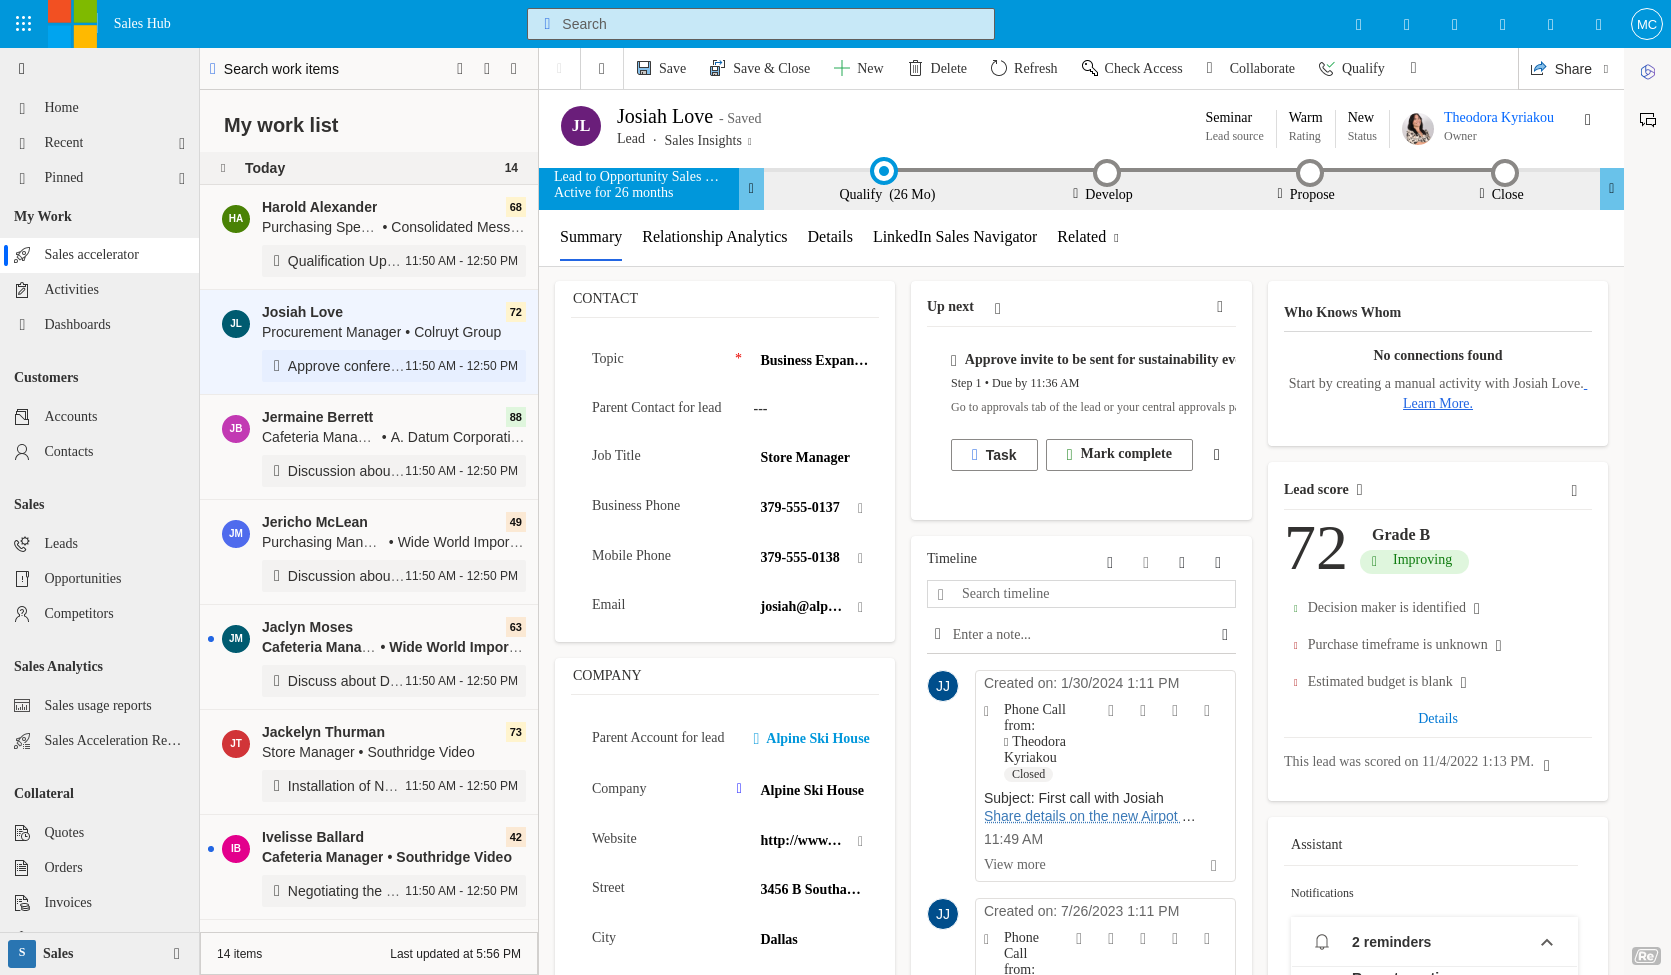Switch to Relationship Analytics tab
This screenshot has width=1671, height=975.
[715, 237]
